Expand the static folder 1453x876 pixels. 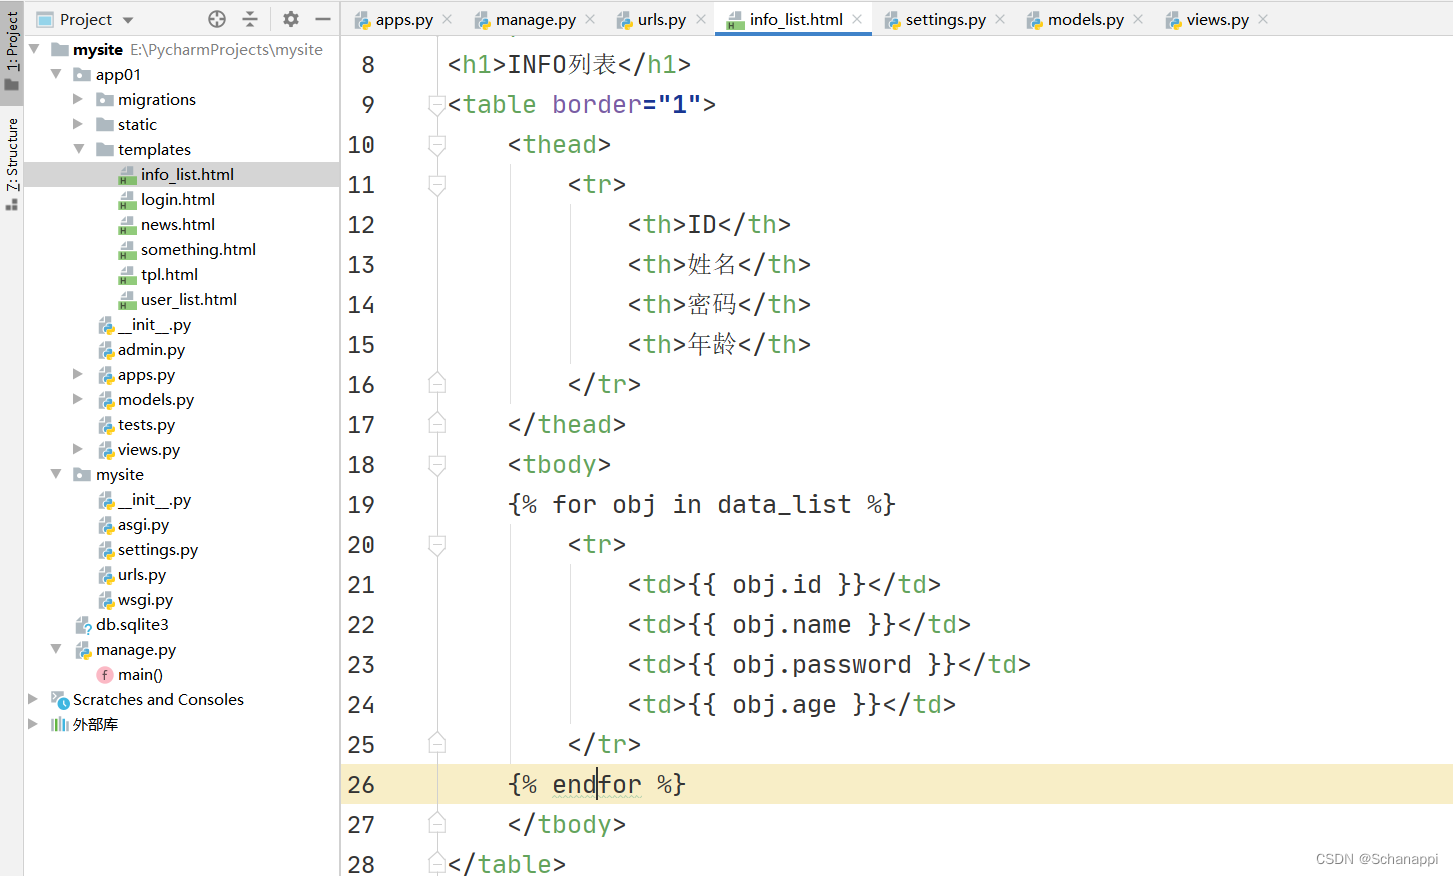(x=78, y=124)
